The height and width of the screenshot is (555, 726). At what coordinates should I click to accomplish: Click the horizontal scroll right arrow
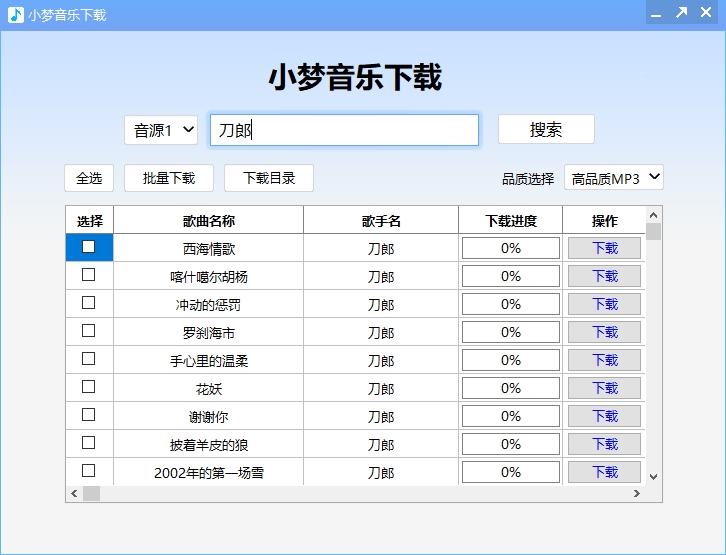coord(636,494)
